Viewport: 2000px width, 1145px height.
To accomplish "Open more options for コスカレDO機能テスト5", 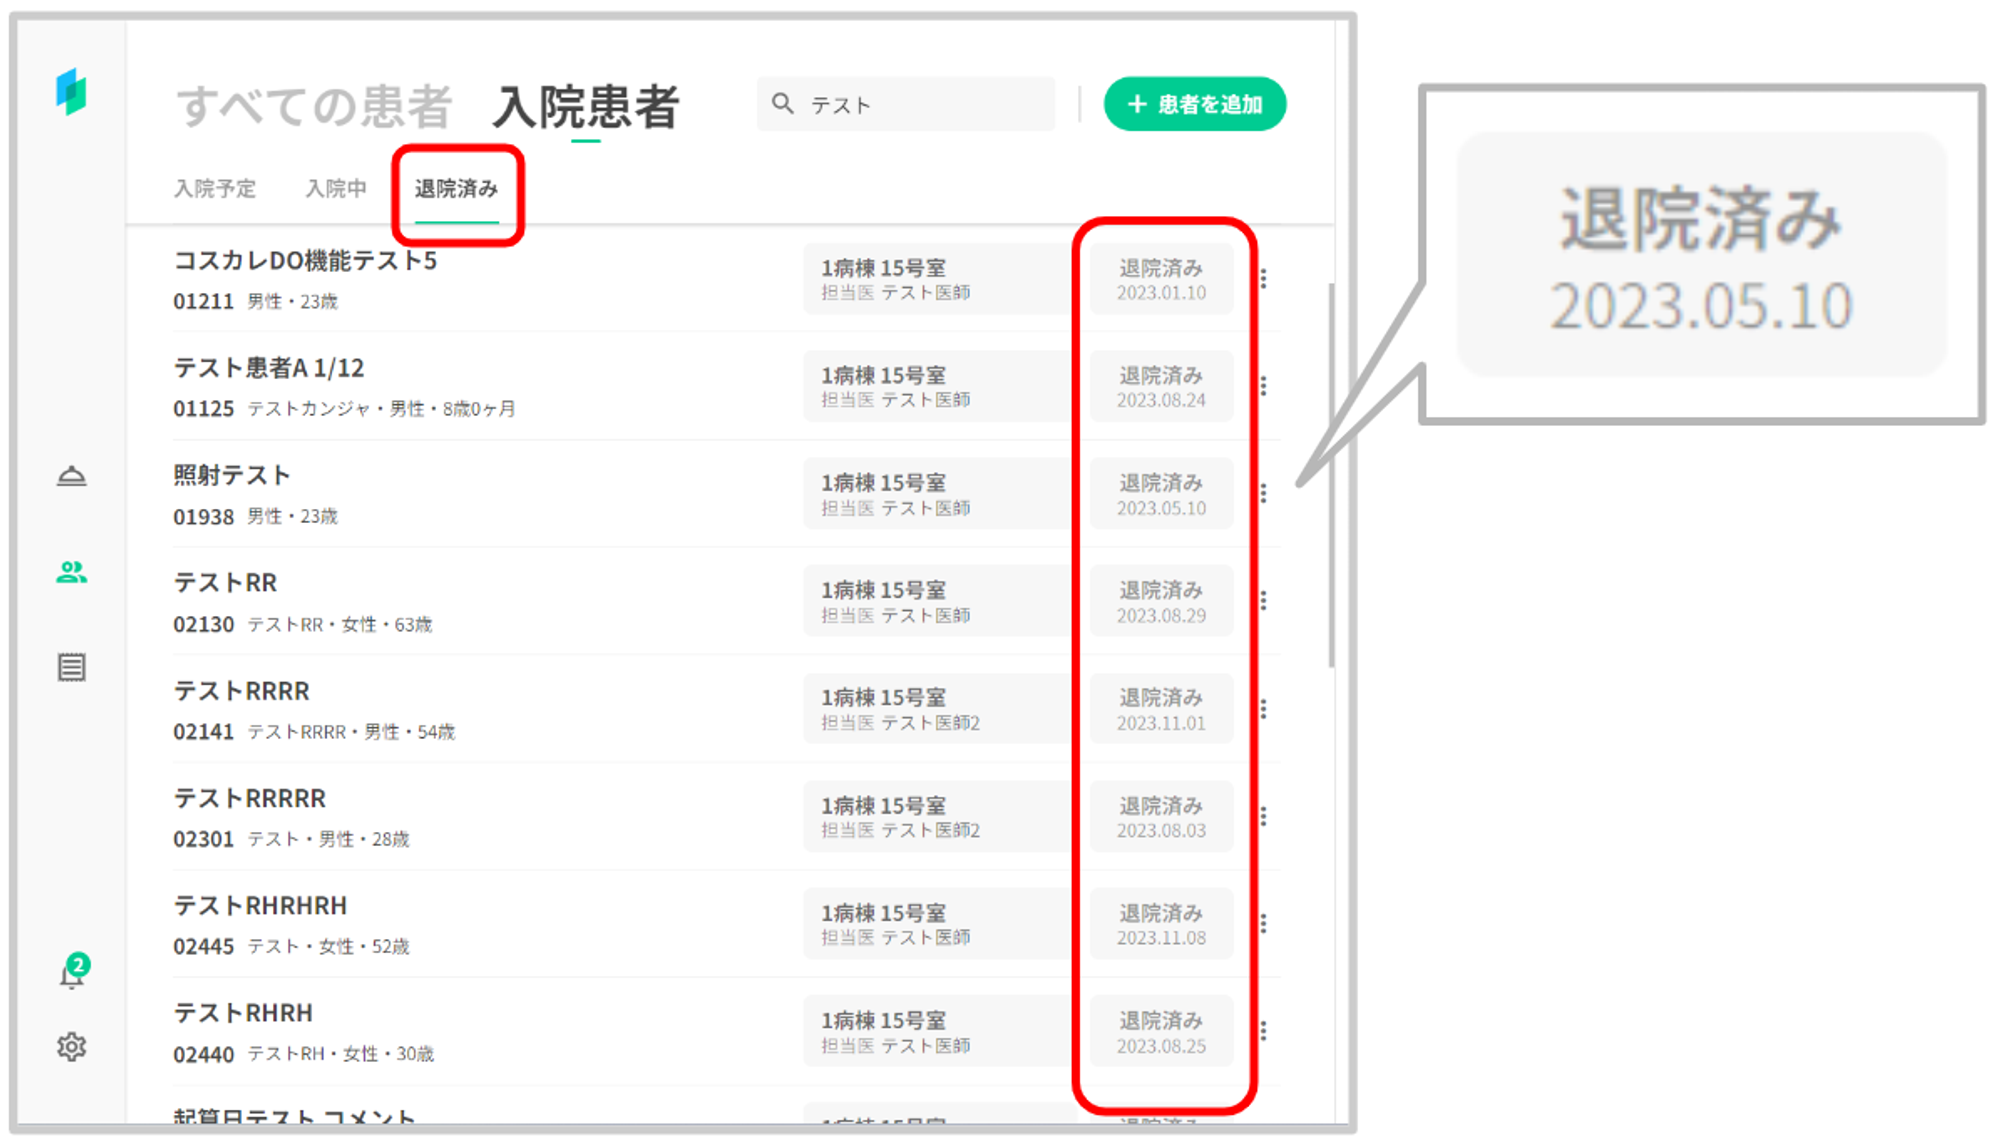I will [x=1264, y=279].
